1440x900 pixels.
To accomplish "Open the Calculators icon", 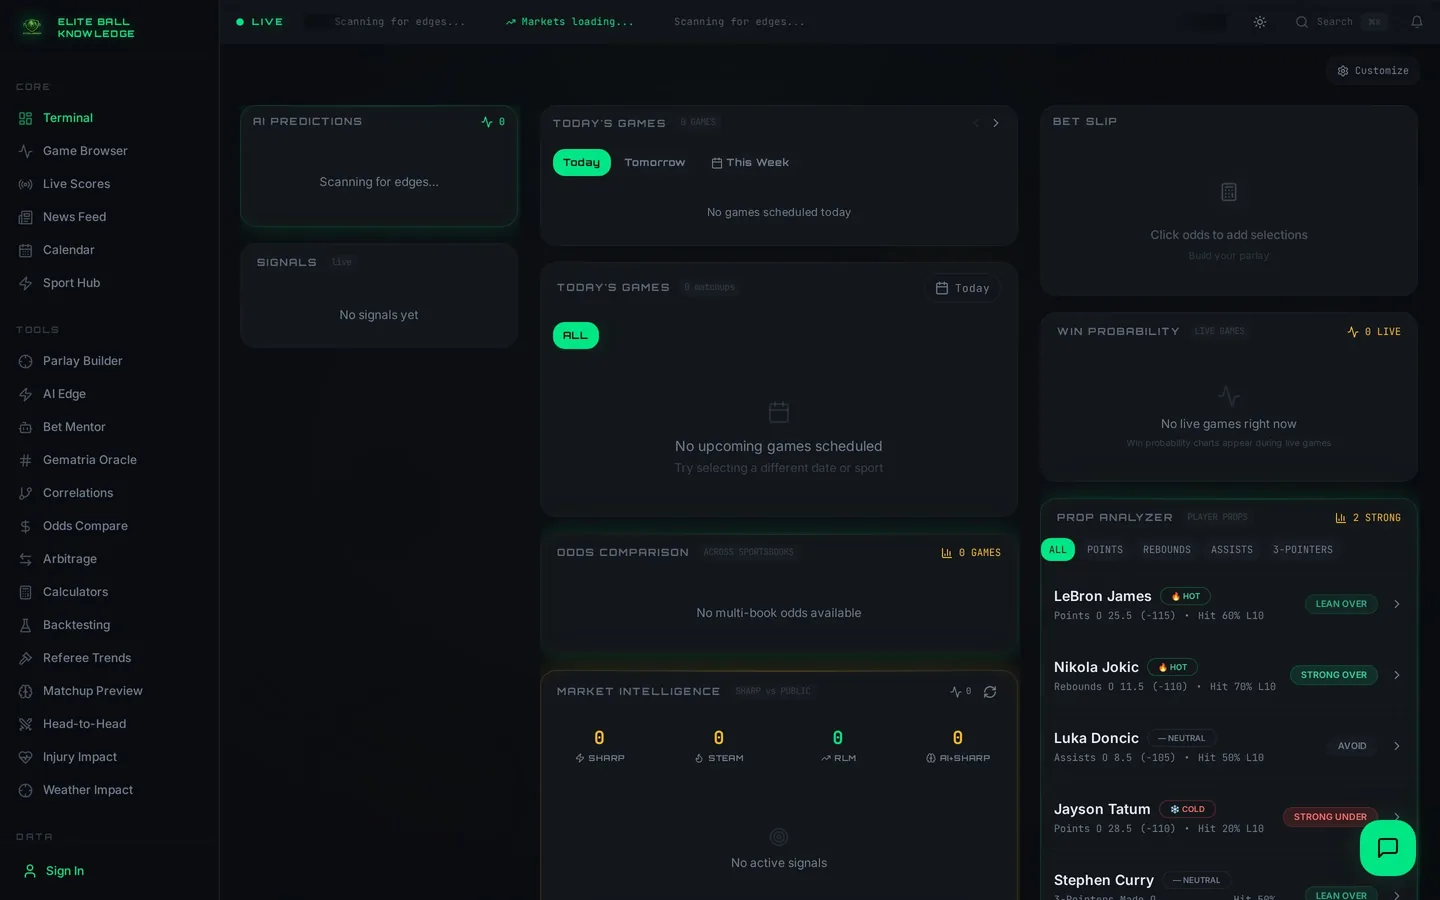I will (25, 592).
